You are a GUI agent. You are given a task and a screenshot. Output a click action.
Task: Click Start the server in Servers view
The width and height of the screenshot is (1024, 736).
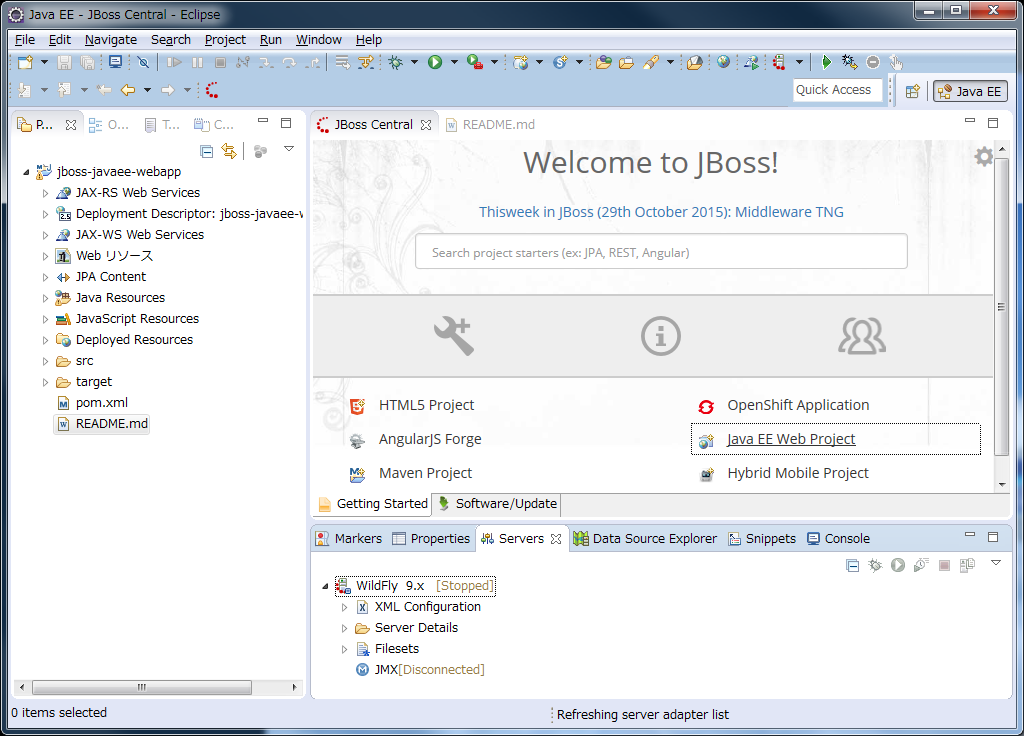pos(898,566)
